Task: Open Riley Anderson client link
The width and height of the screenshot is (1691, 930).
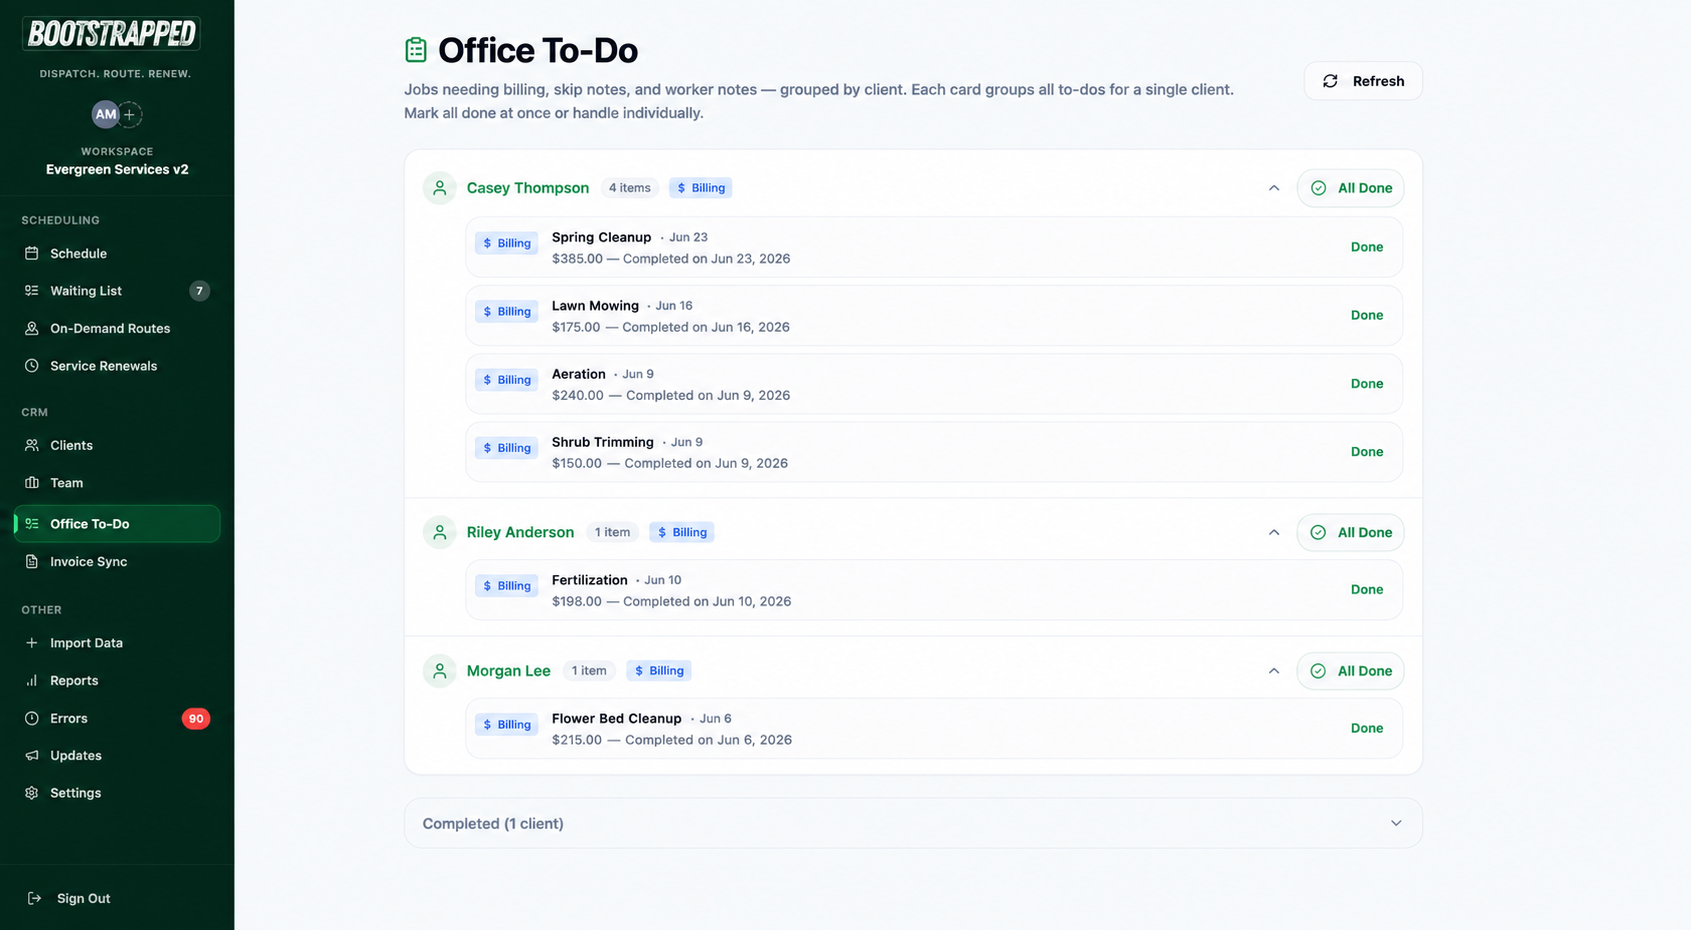Action: coord(520,532)
